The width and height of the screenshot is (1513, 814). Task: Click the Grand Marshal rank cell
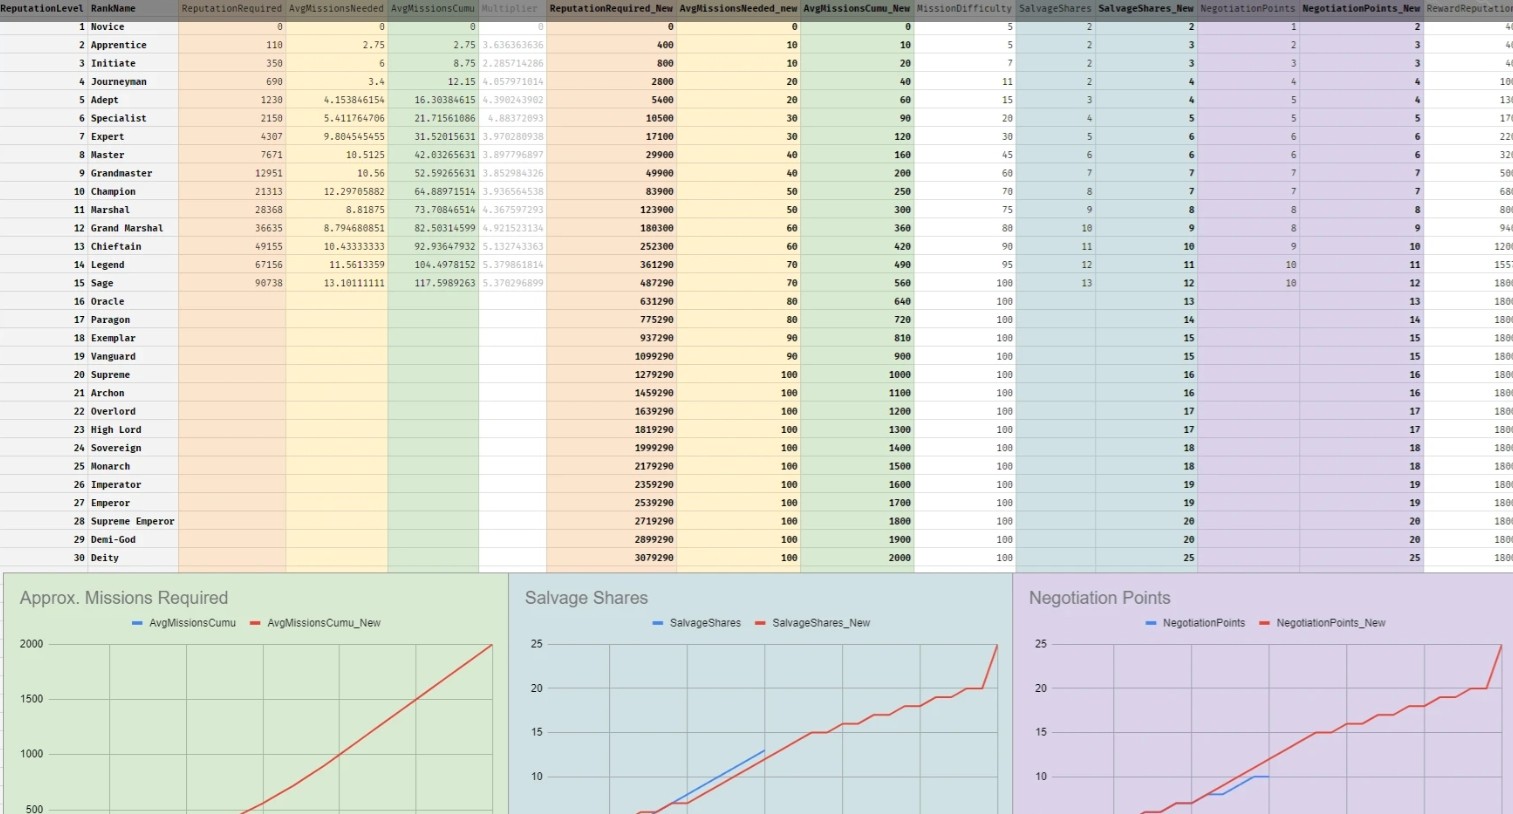(133, 228)
